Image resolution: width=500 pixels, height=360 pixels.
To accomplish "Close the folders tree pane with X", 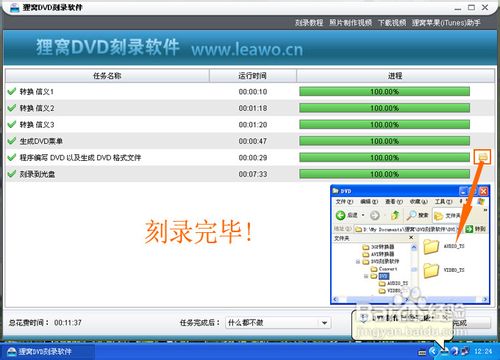I will coord(411,238).
